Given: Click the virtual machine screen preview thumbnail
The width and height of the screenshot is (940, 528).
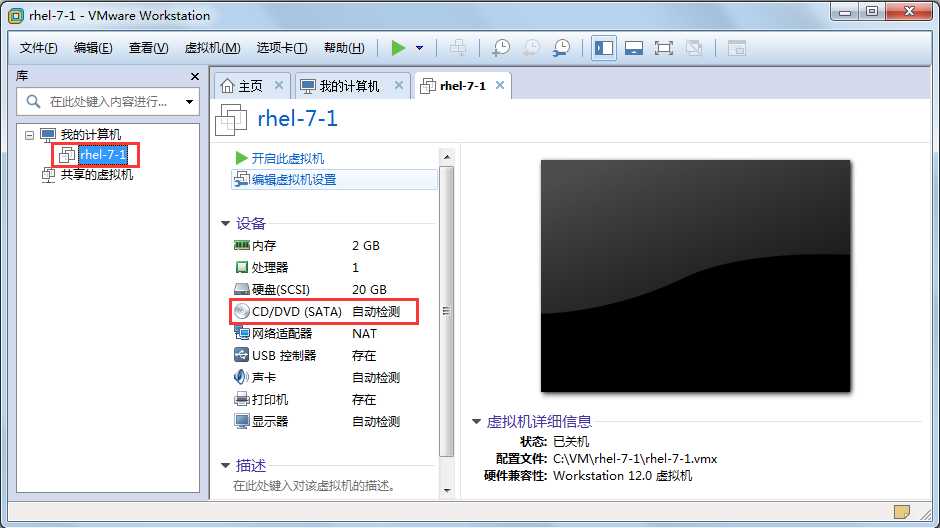Looking at the screenshot, I should (695, 276).
